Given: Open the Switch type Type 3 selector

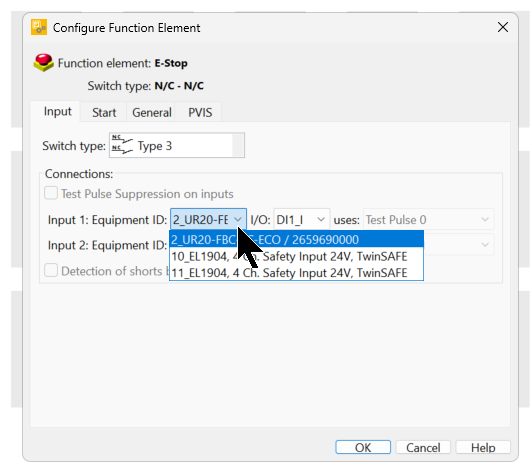Looking at the screenshot, I should [x=177, y=145].
